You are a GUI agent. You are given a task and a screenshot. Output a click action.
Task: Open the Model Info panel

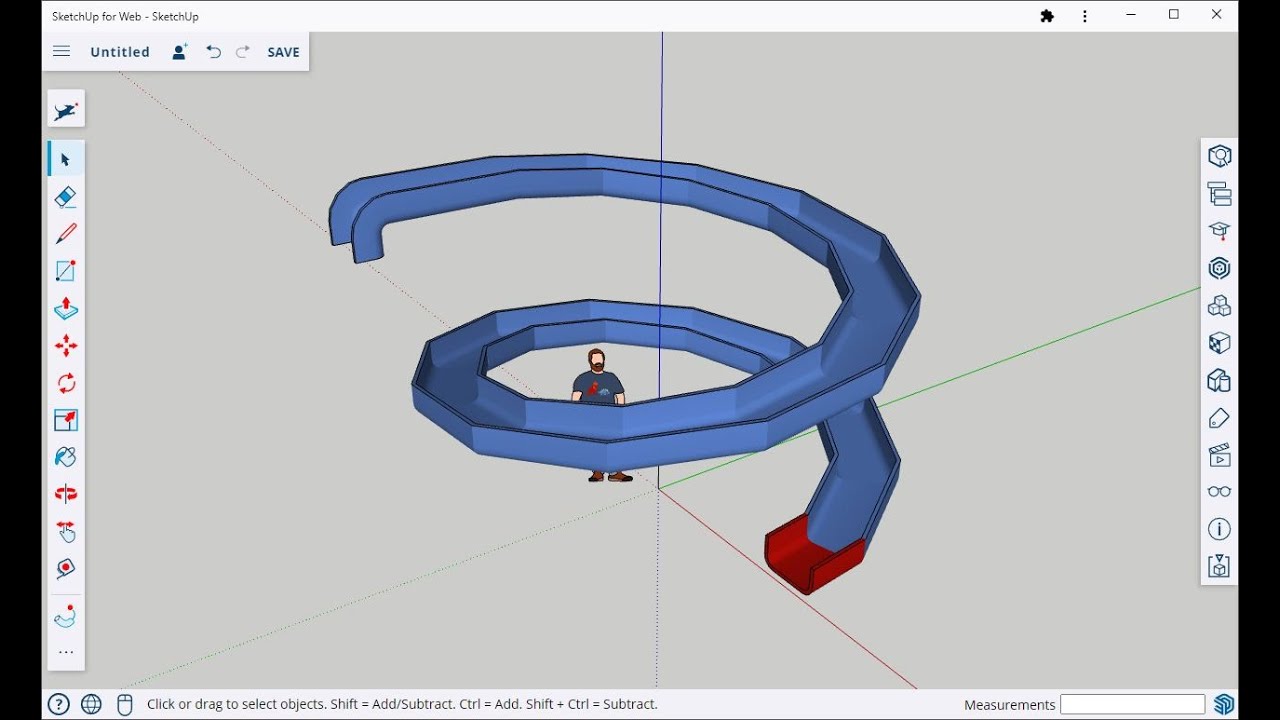point(1219,529)
